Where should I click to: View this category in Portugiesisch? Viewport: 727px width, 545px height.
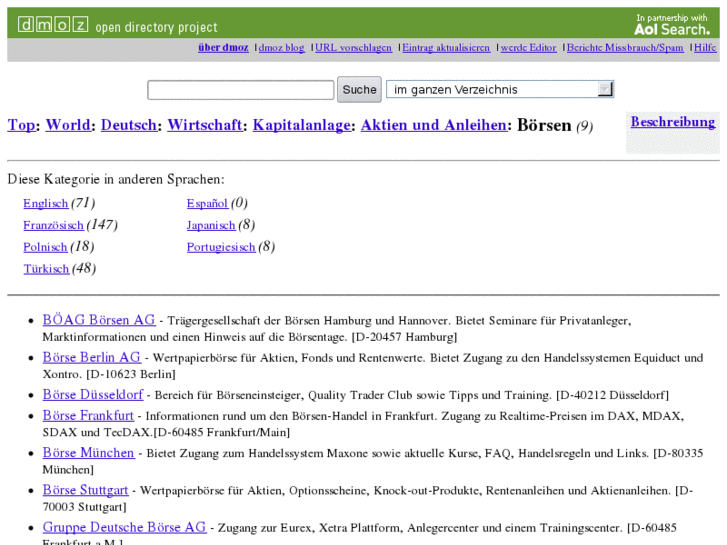(221, 247)
